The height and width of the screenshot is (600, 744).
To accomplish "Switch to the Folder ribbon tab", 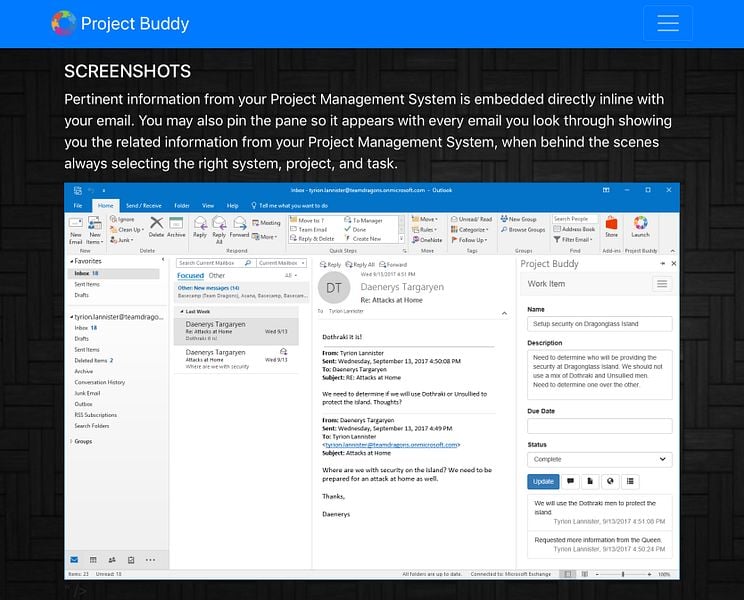I will tap(182, 205).
